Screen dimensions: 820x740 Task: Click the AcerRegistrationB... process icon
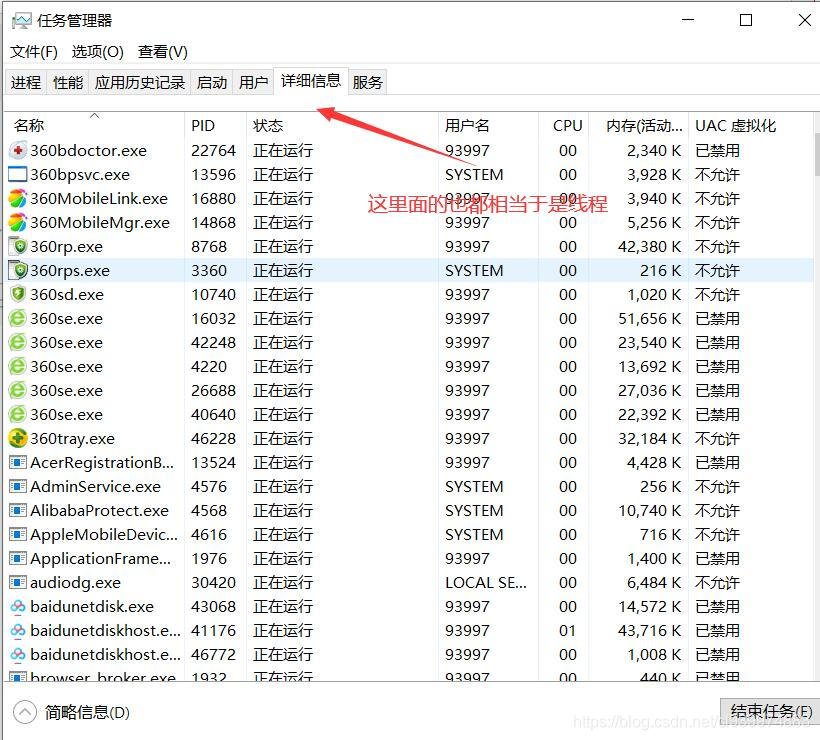pos(18,462)
